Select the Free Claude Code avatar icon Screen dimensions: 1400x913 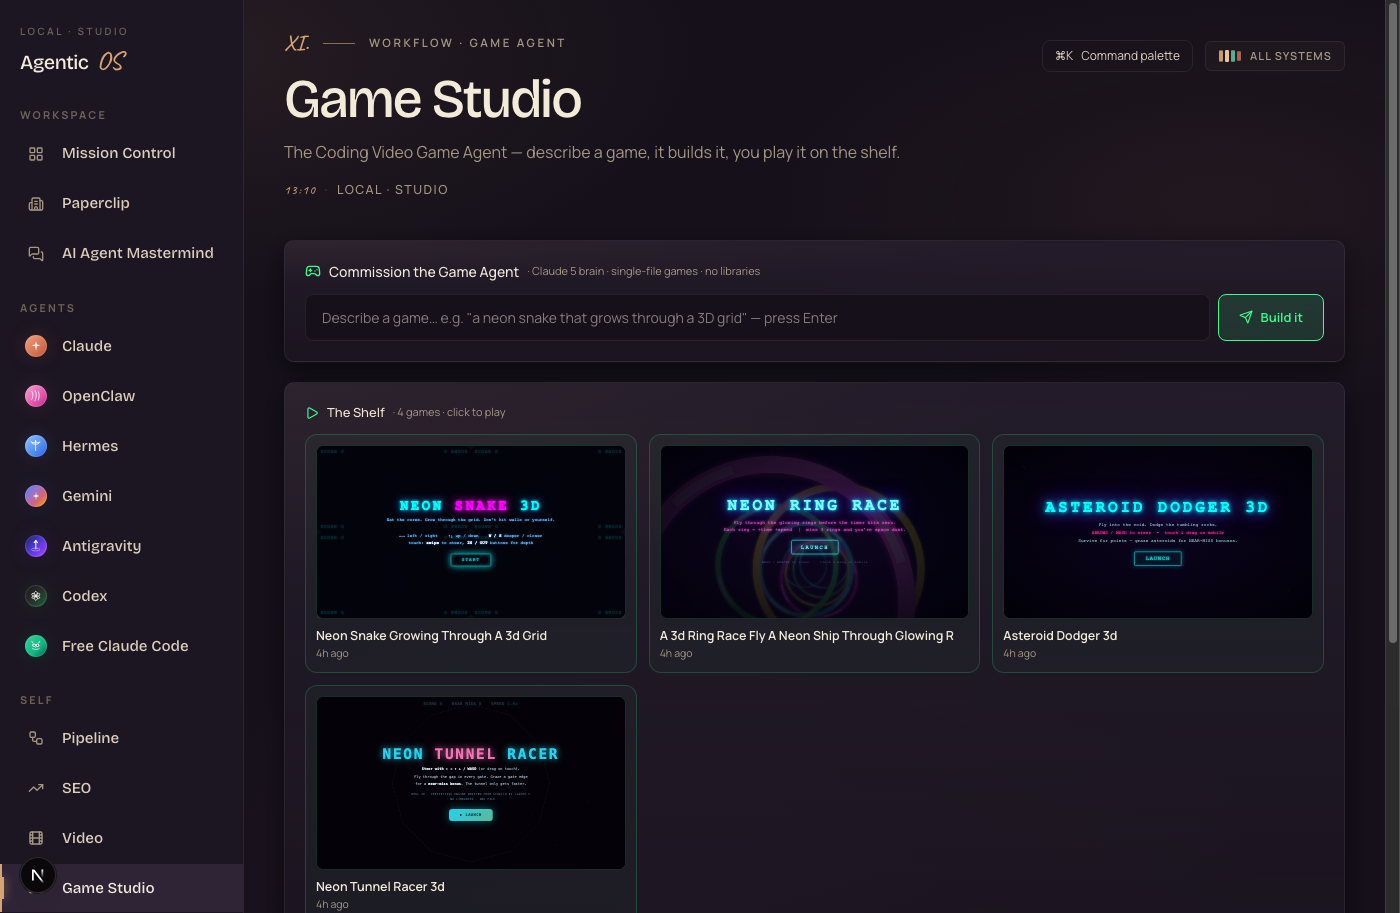(x=36, y=646)
